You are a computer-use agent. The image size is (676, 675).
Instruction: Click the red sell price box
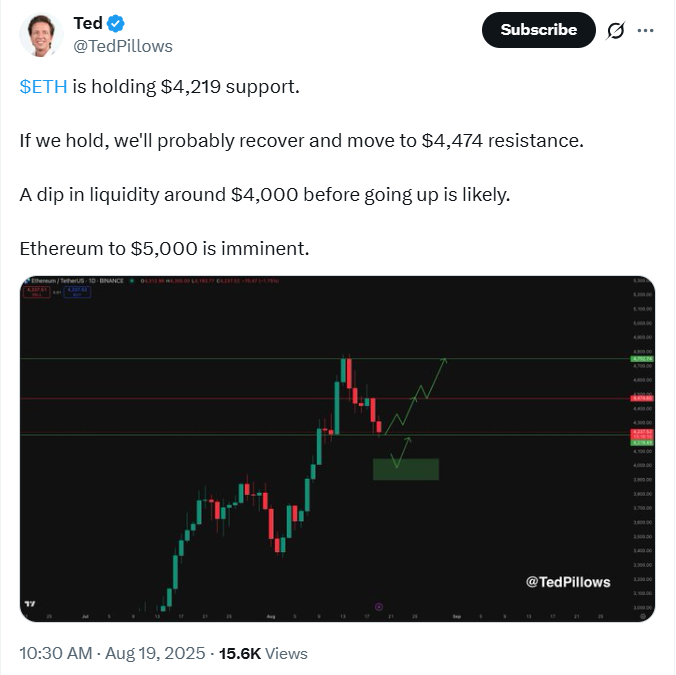pyautogui.click(x=36, y=292)
